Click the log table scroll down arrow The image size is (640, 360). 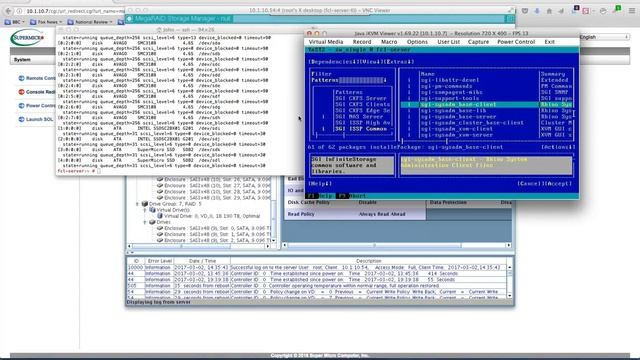(x=509, y=296)
